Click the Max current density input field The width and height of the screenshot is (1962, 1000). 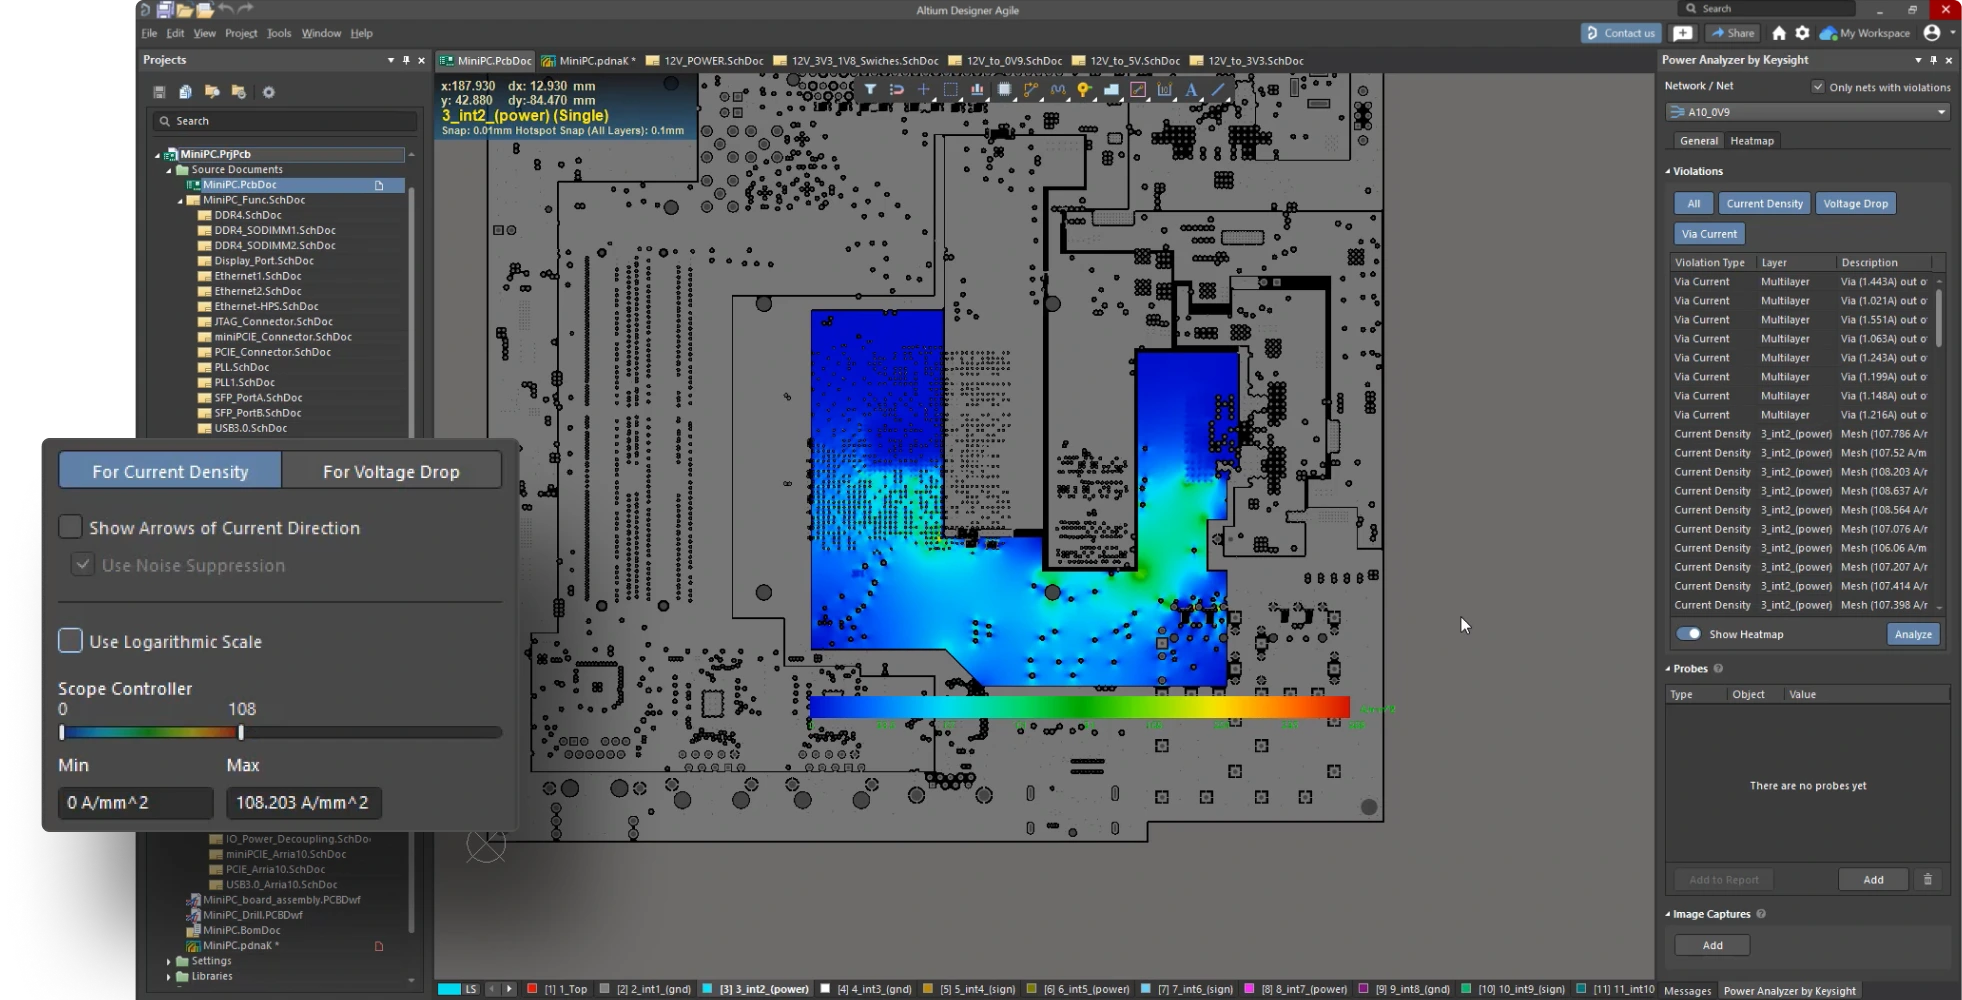[303, 802]
